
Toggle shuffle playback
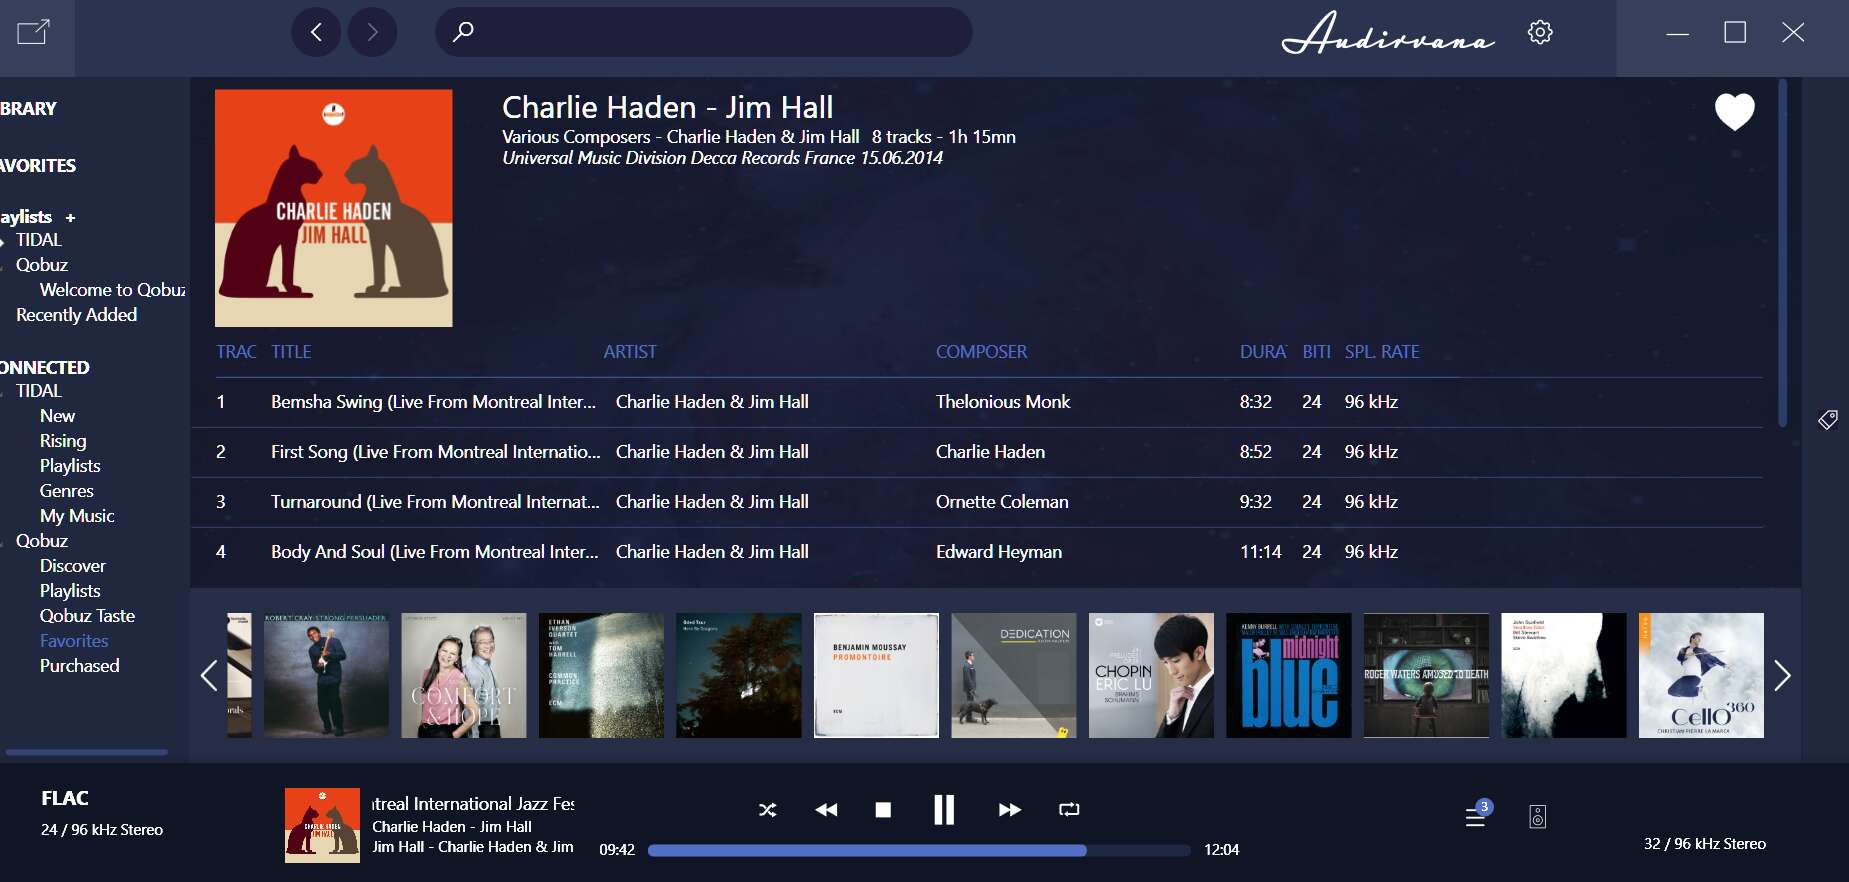coord(767,810)
